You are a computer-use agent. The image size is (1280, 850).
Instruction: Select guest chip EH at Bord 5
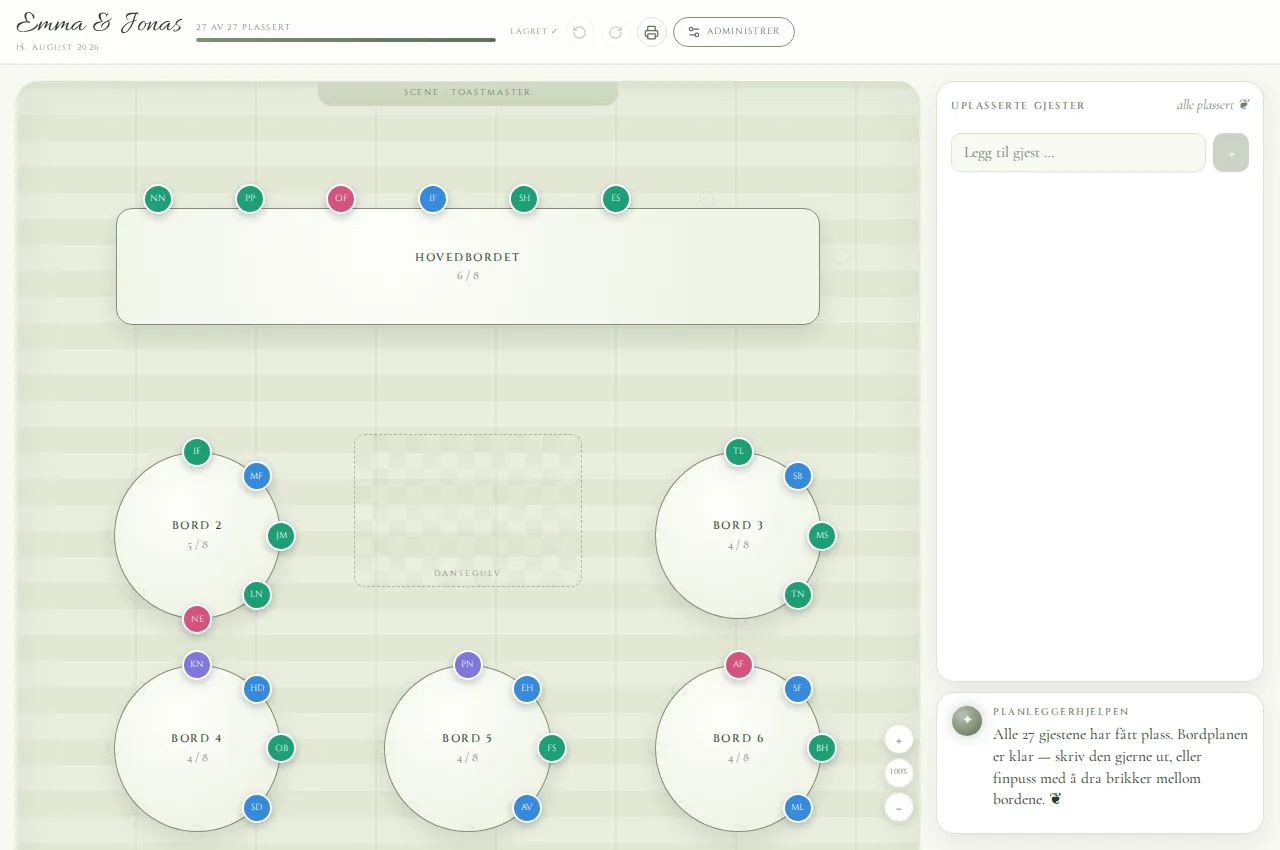(x=527, y=689)
